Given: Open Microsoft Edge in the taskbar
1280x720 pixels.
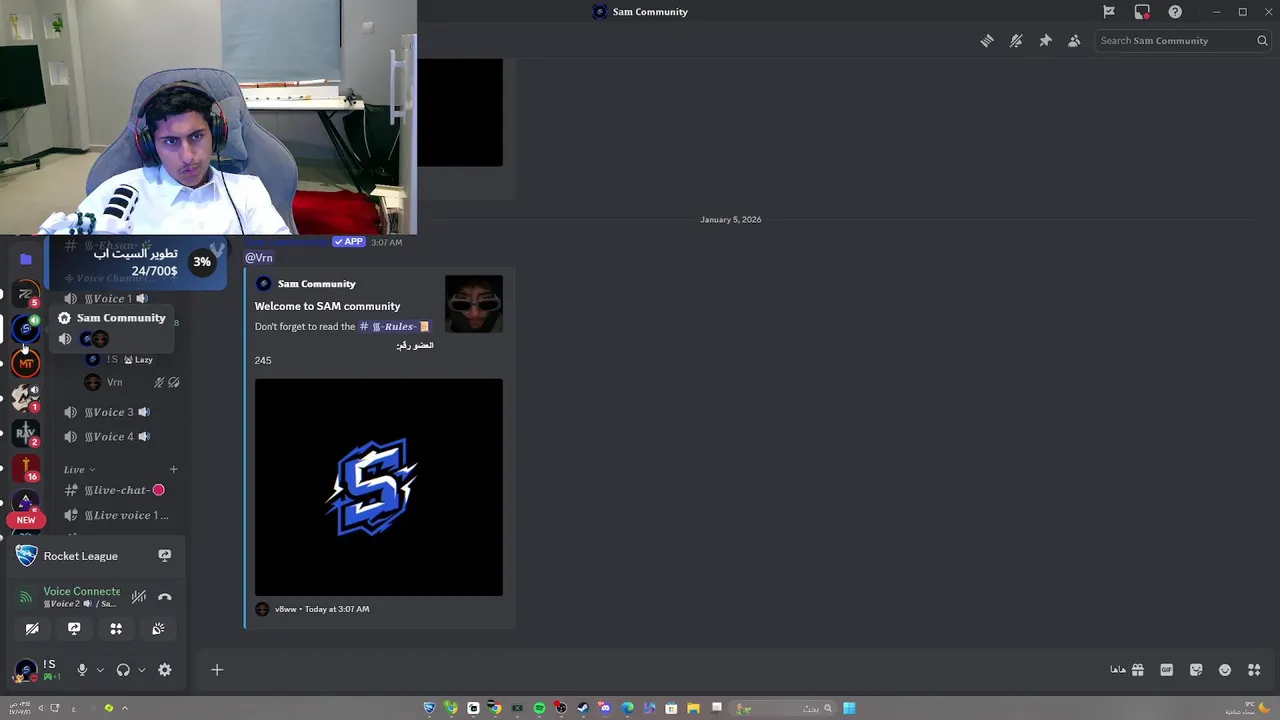Looking at the screenshot, I should pyautogui.click(x=627, y=708).
